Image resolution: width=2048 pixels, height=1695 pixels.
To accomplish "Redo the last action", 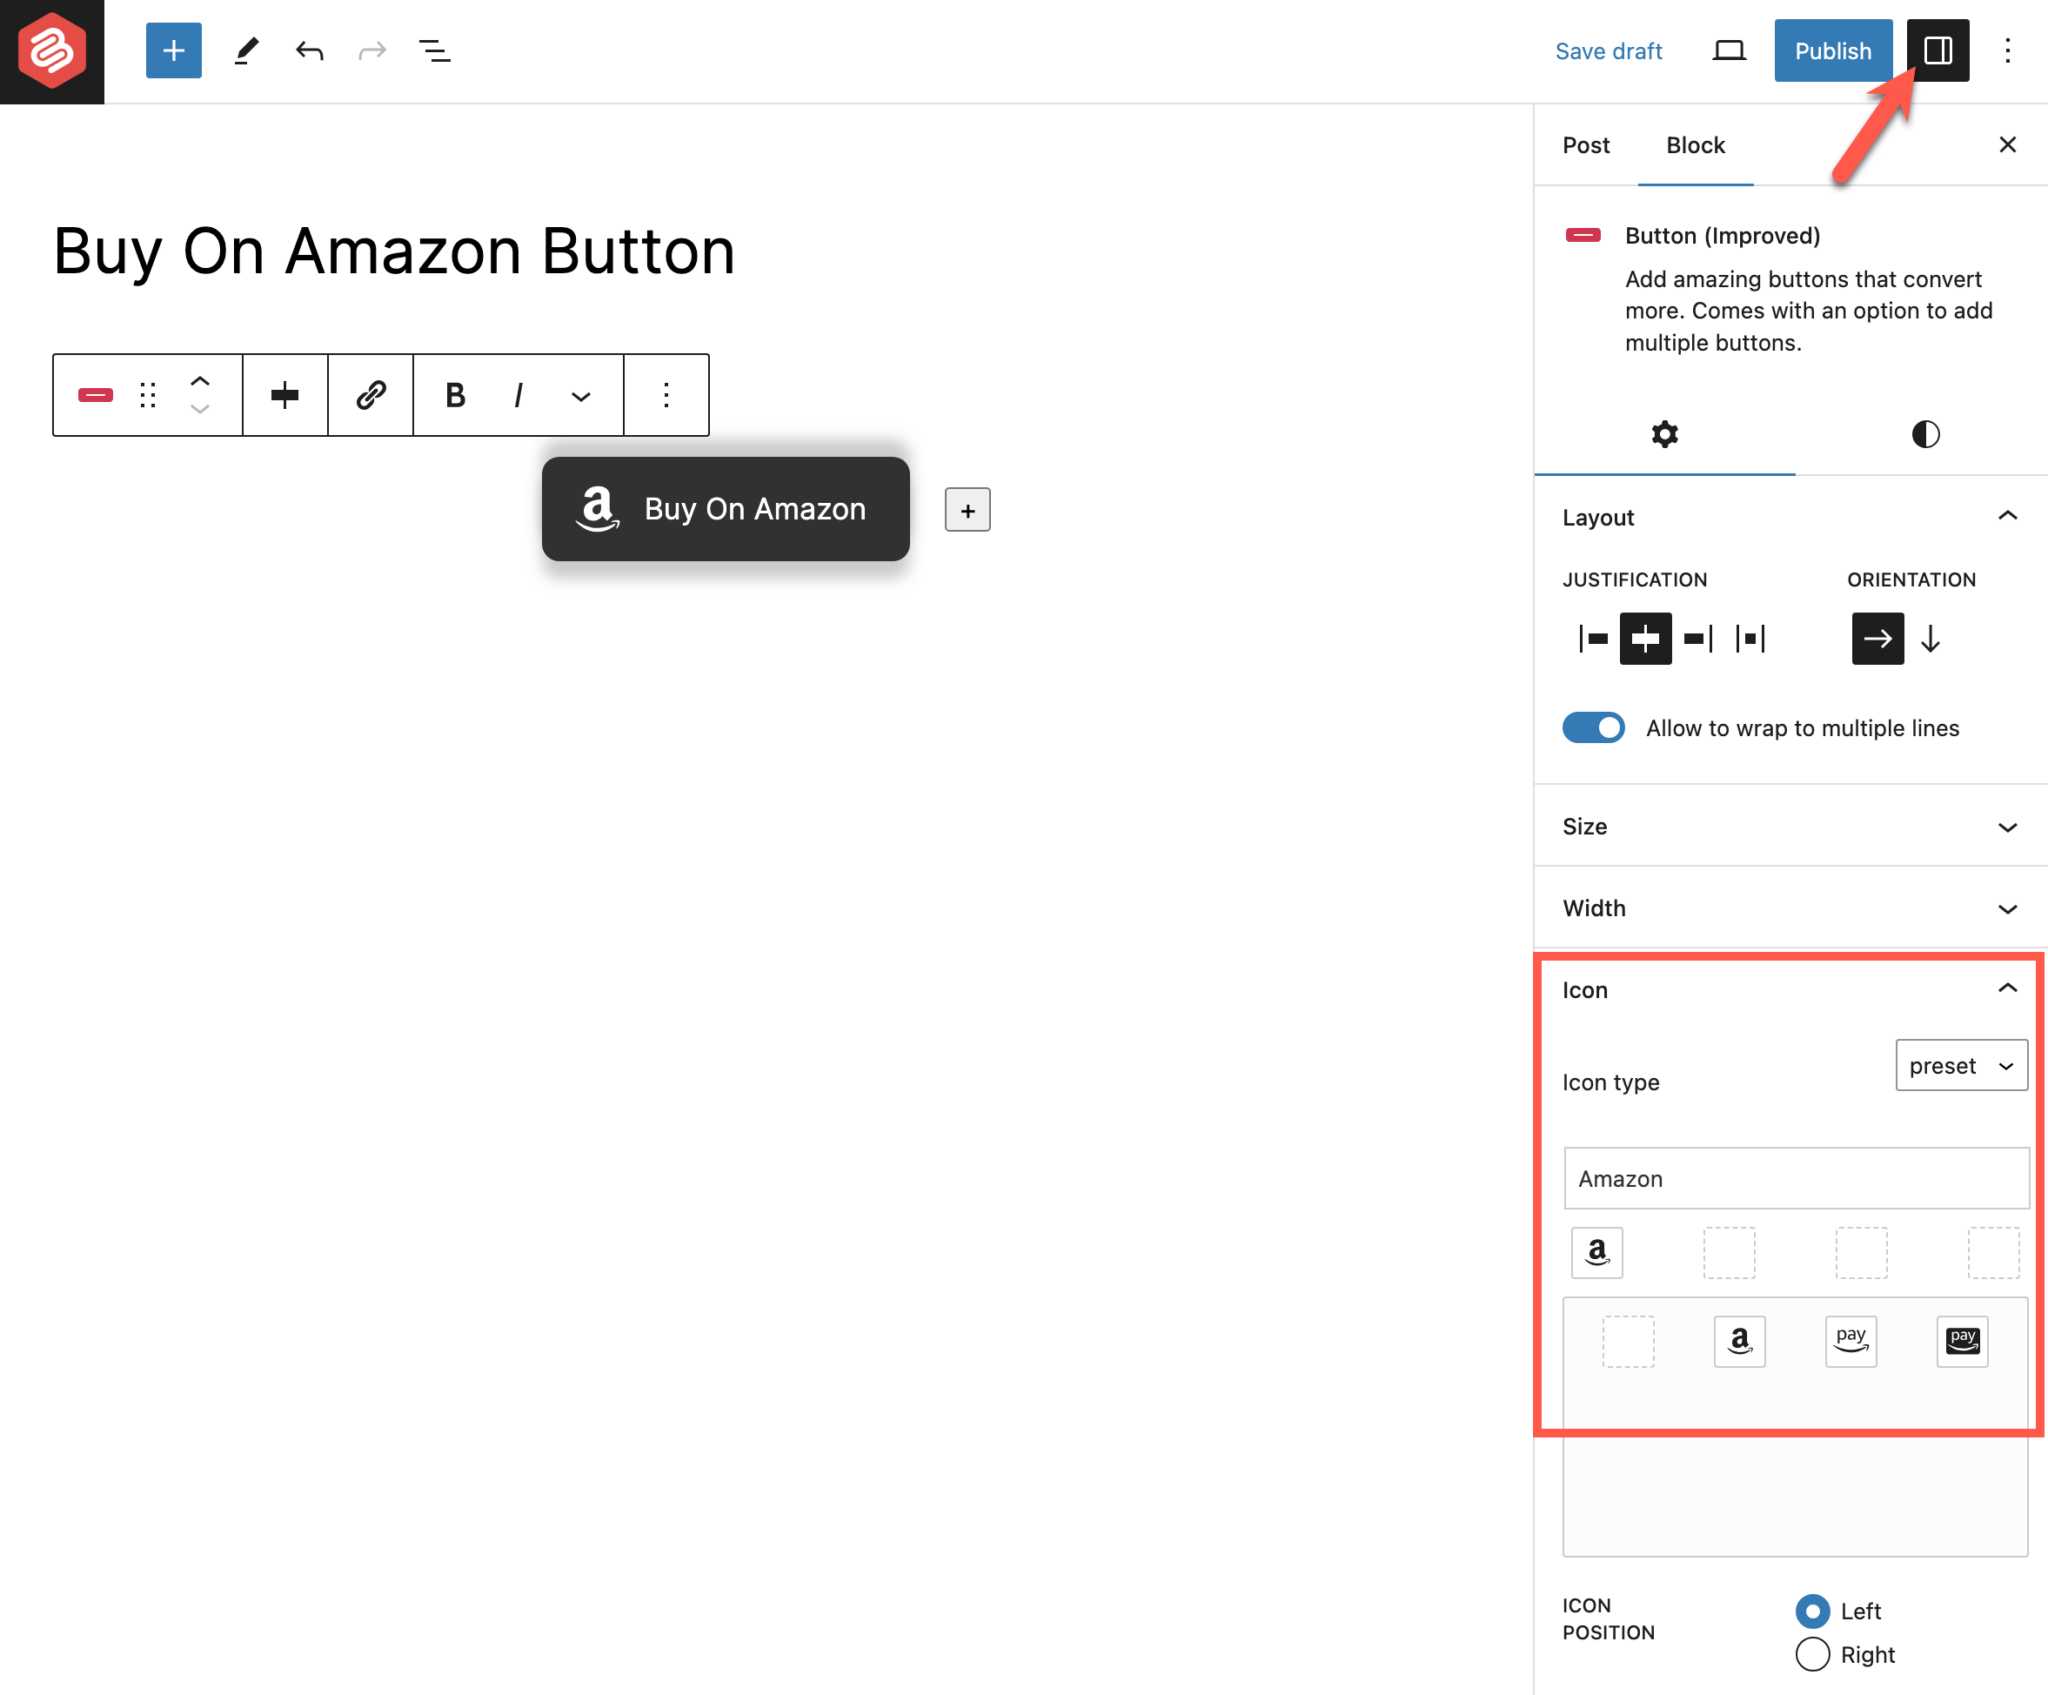I will pyautogui.click(x=371, y=50).
